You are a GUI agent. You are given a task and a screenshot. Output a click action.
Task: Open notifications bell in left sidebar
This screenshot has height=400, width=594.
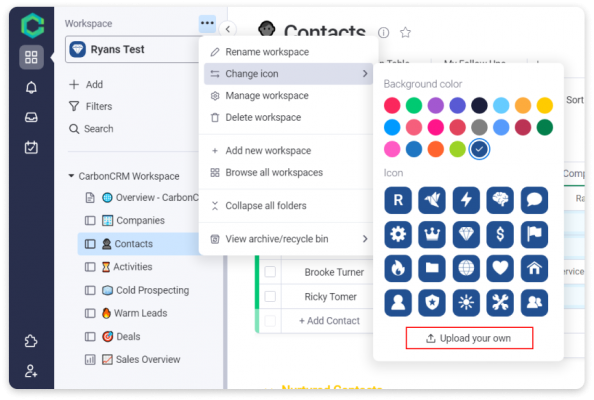[31, 88]
